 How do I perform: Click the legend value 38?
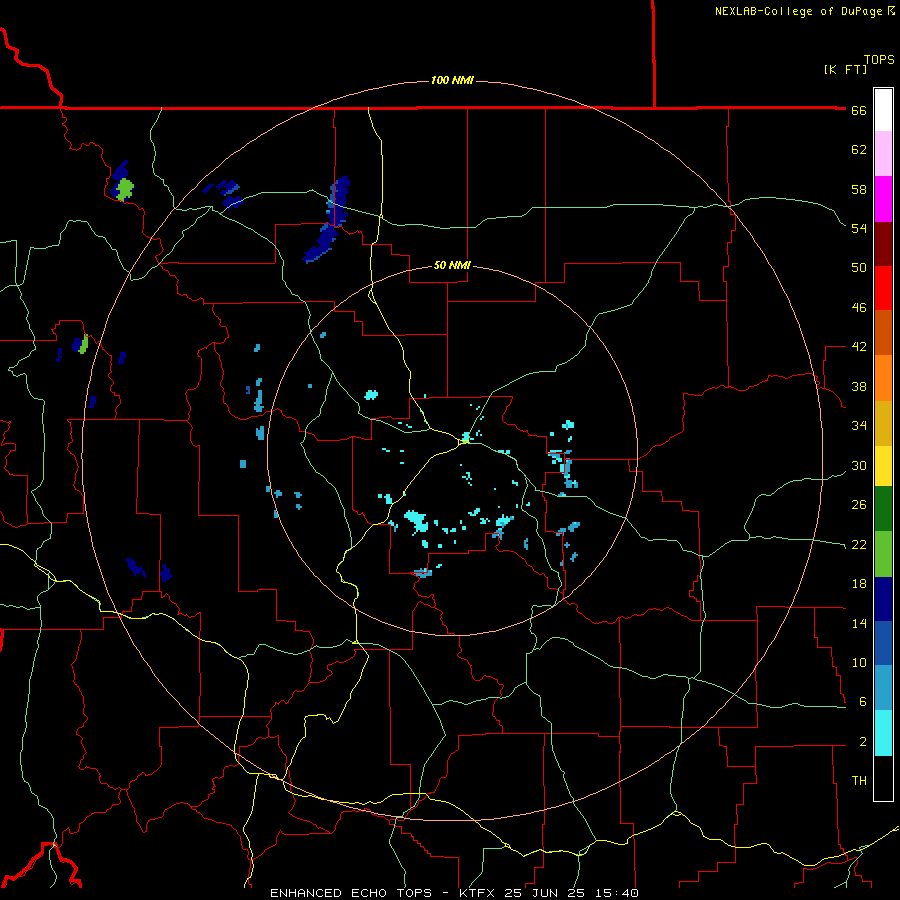click(x=859, y=386)
